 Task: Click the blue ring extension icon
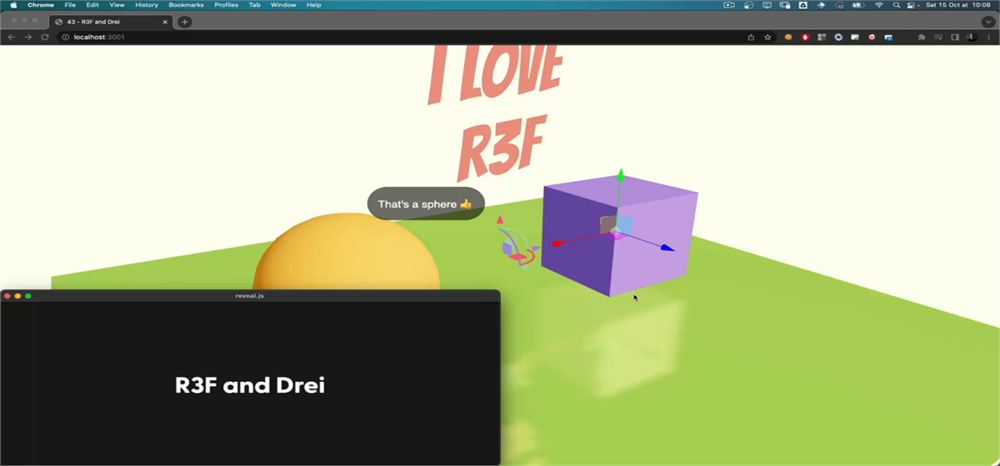[838, 37]
